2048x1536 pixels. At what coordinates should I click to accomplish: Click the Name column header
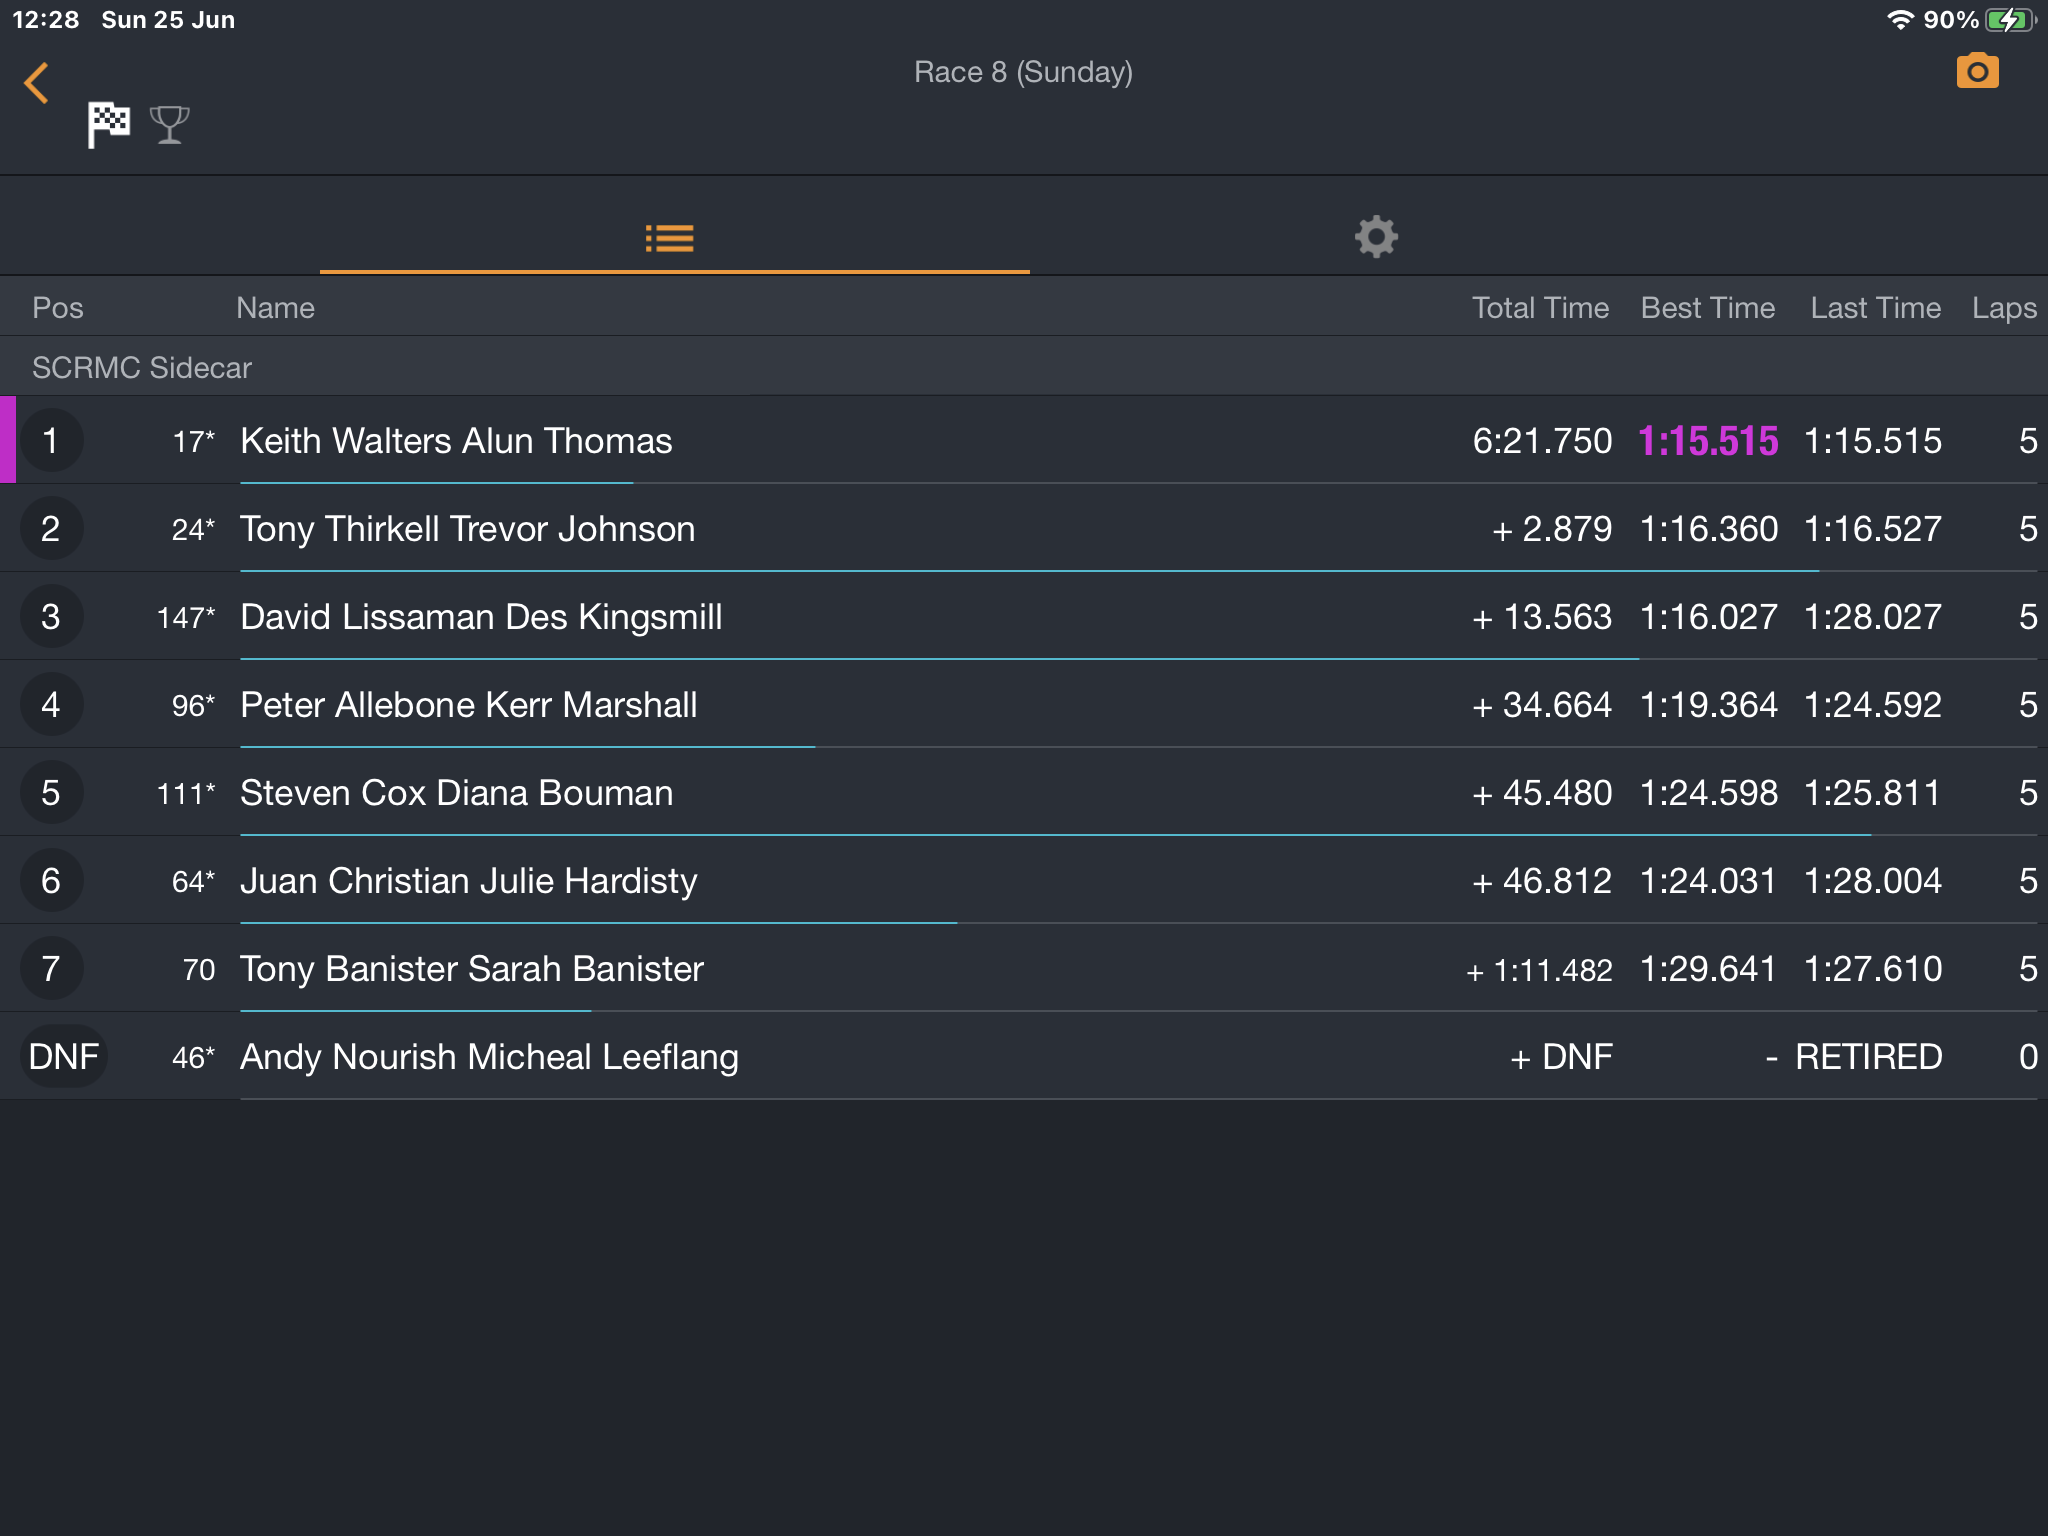click(x=275, y=308)
